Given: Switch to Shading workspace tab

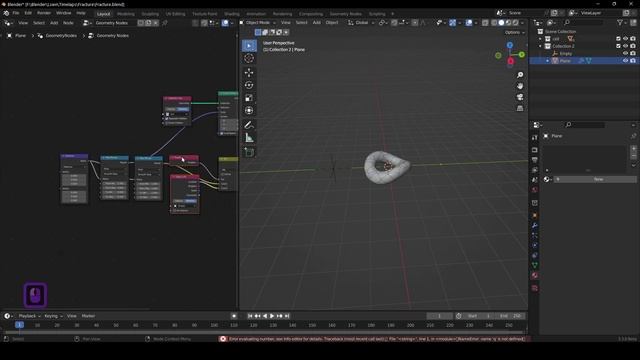Looking at the screenshot, I should (232, 14).
